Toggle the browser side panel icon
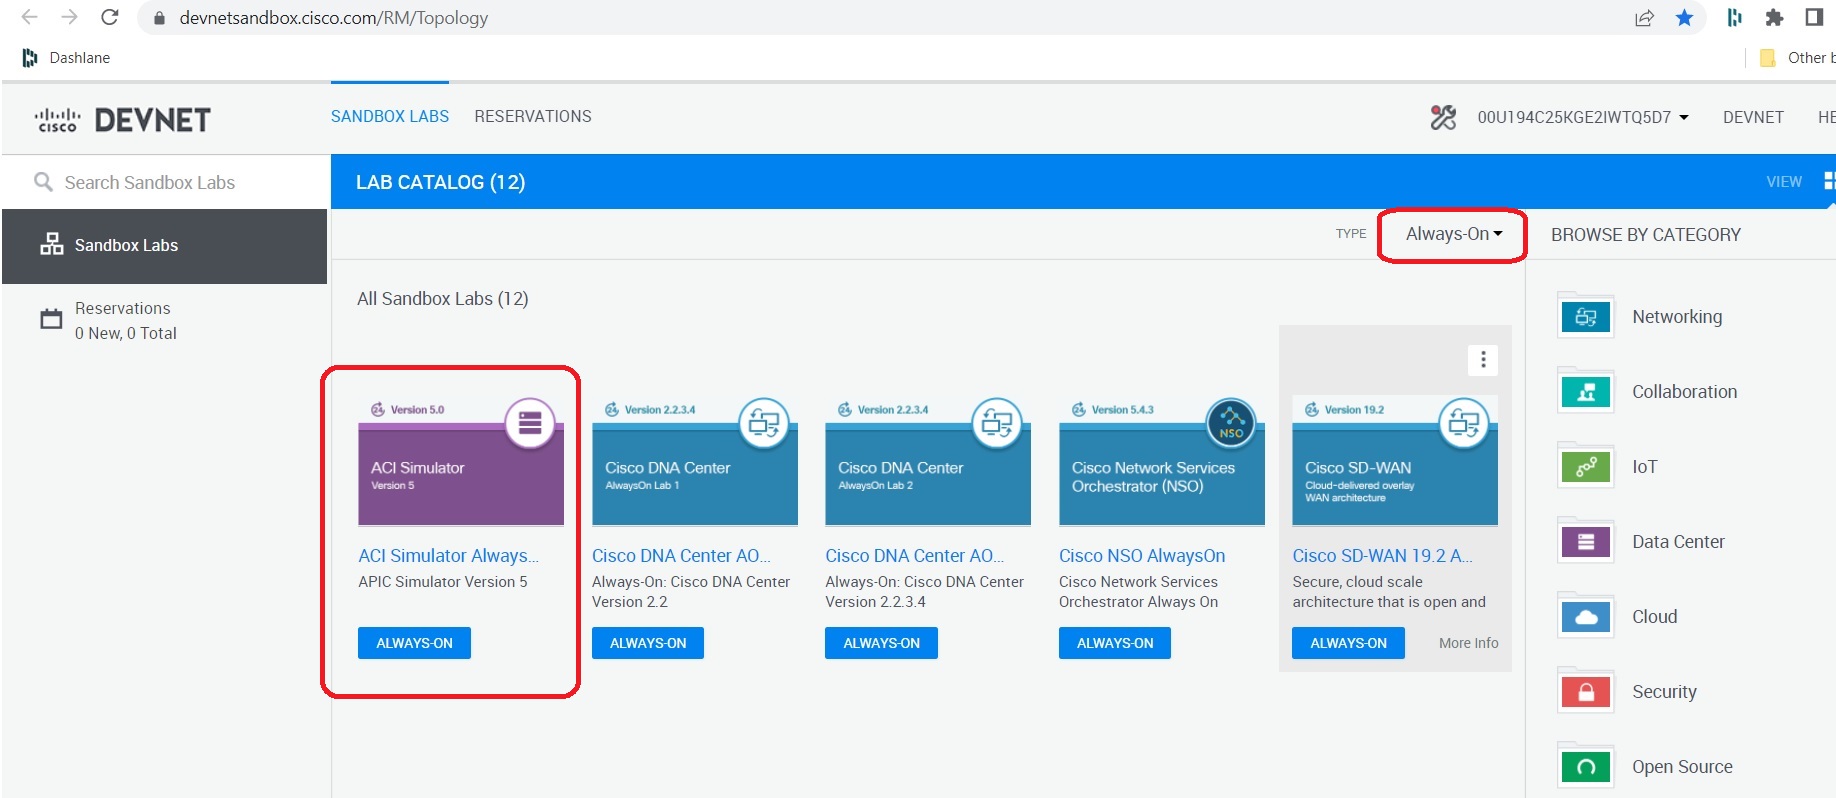Viewport: 1836px width, 798px height. [1814, 18]
